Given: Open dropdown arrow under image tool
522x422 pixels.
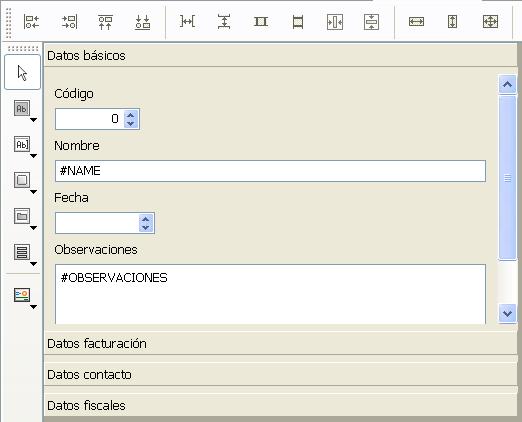Looking at the screenshot, I should (33, 307).
